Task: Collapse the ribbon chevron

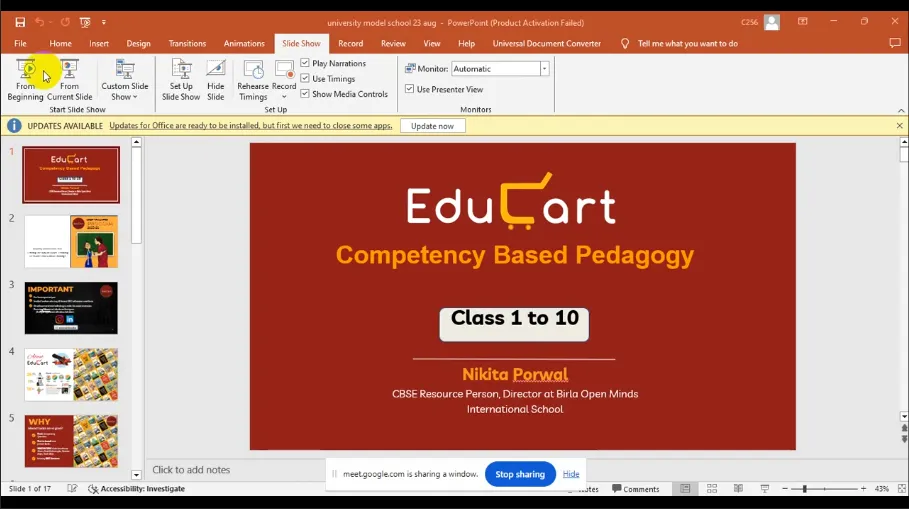Action: point(901,110)
